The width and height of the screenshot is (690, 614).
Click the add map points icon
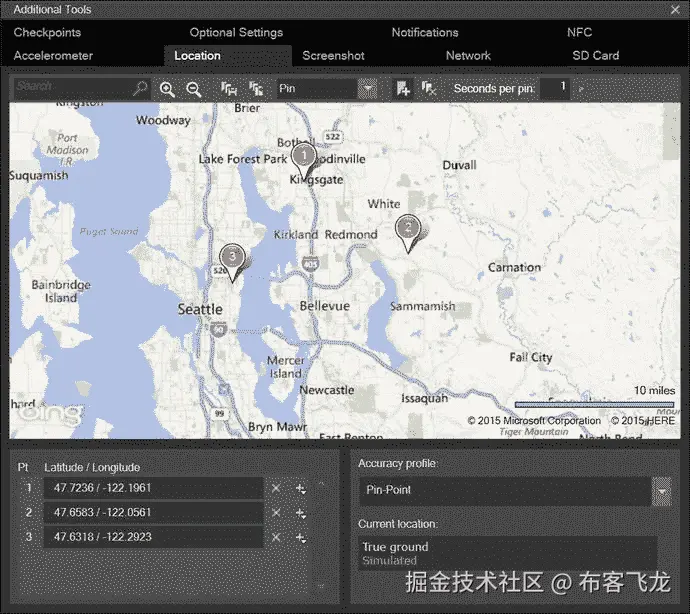(x=403, y=88)
